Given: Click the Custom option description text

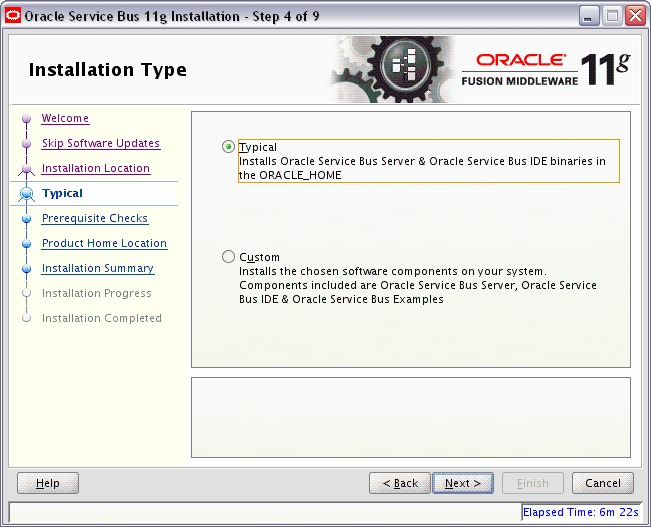Looking at the screenshot, I should (x=418, y=285).
